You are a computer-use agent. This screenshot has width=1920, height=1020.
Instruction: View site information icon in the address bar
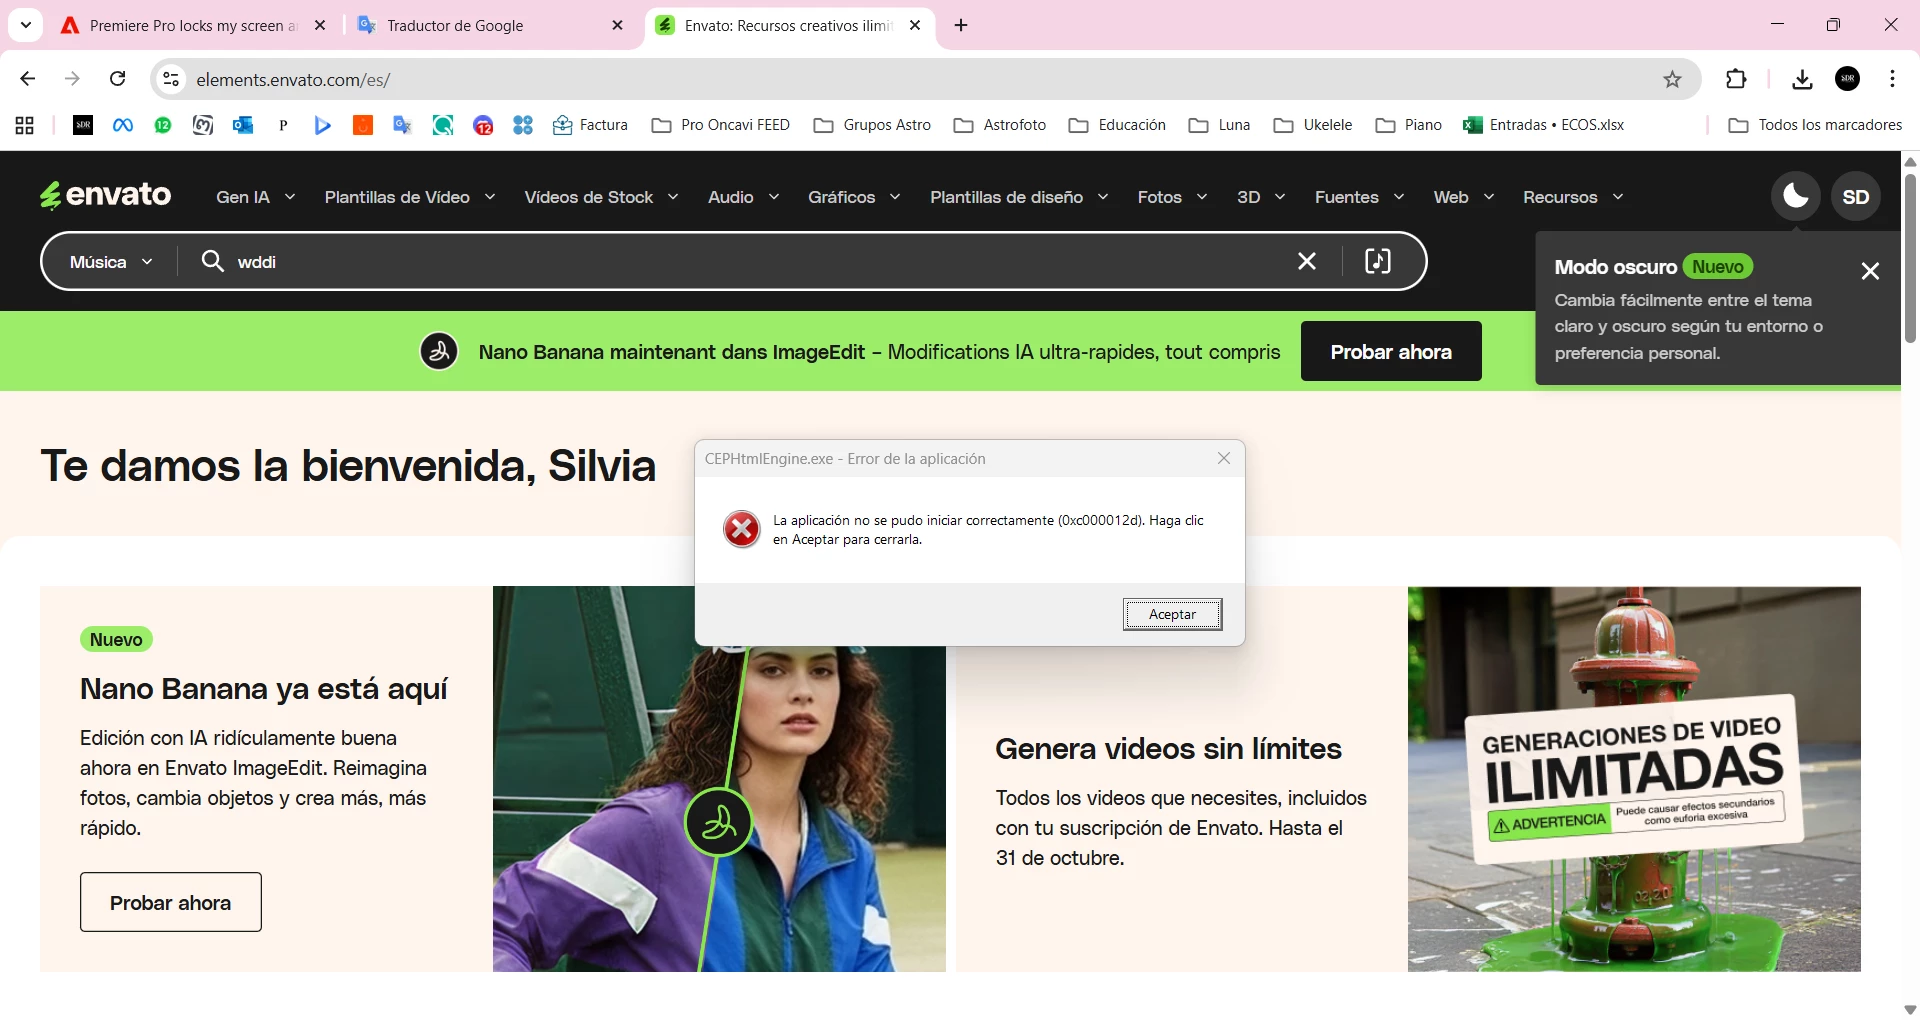tap(171, 79)
